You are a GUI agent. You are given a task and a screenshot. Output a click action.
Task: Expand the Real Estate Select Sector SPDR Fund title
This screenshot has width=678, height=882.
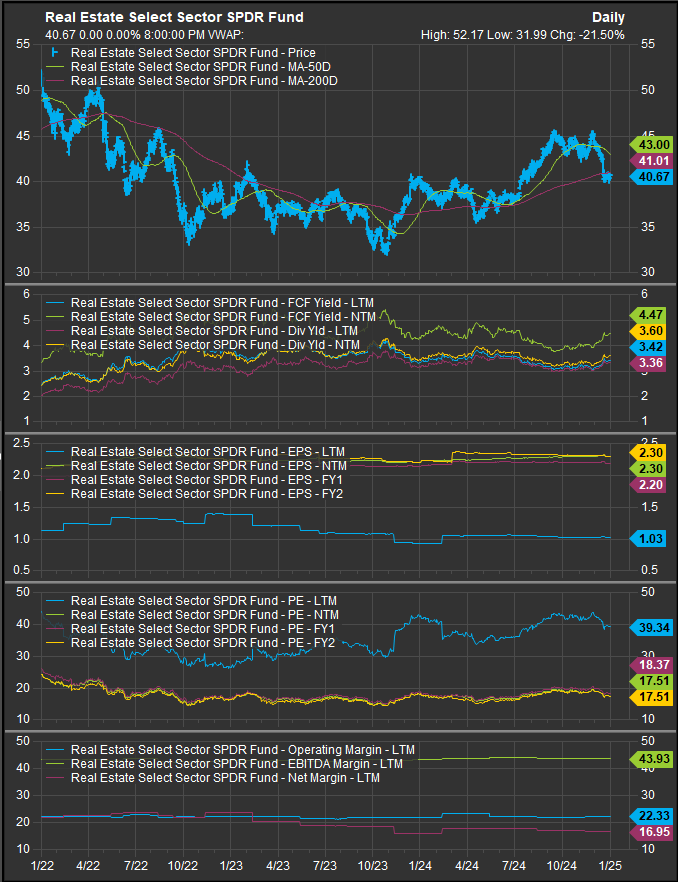click(x=174, y=17)
